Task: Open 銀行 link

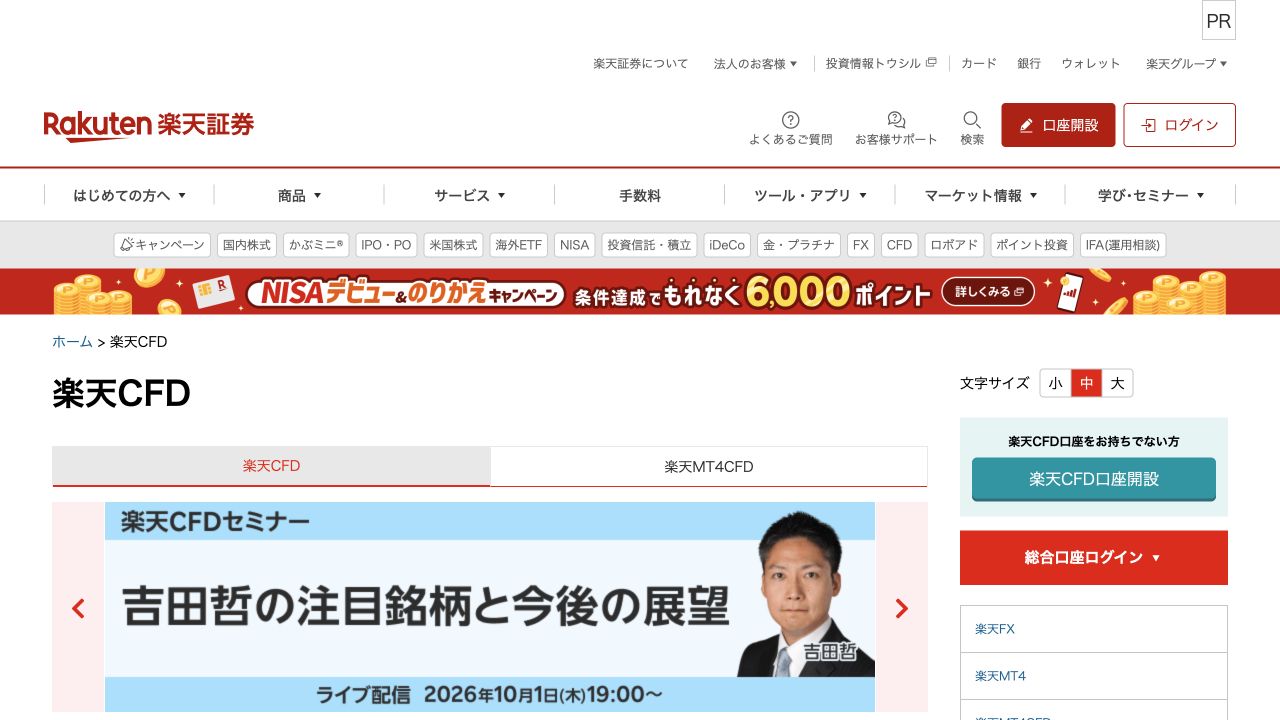Action: [x=1029, y=63]
